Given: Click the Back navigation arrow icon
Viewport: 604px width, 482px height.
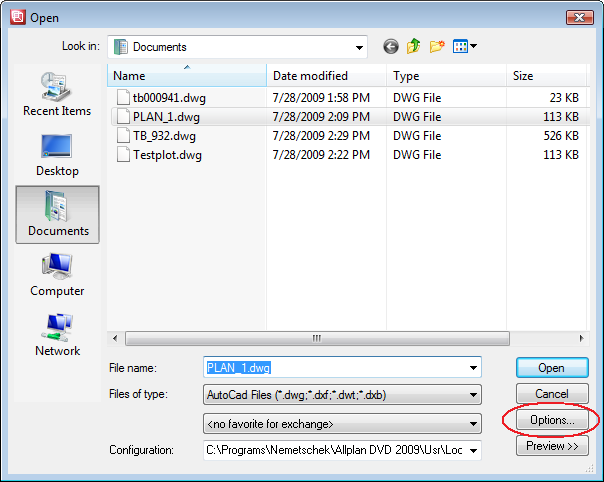Looking at the screenshot, I should tap(391, 47).
